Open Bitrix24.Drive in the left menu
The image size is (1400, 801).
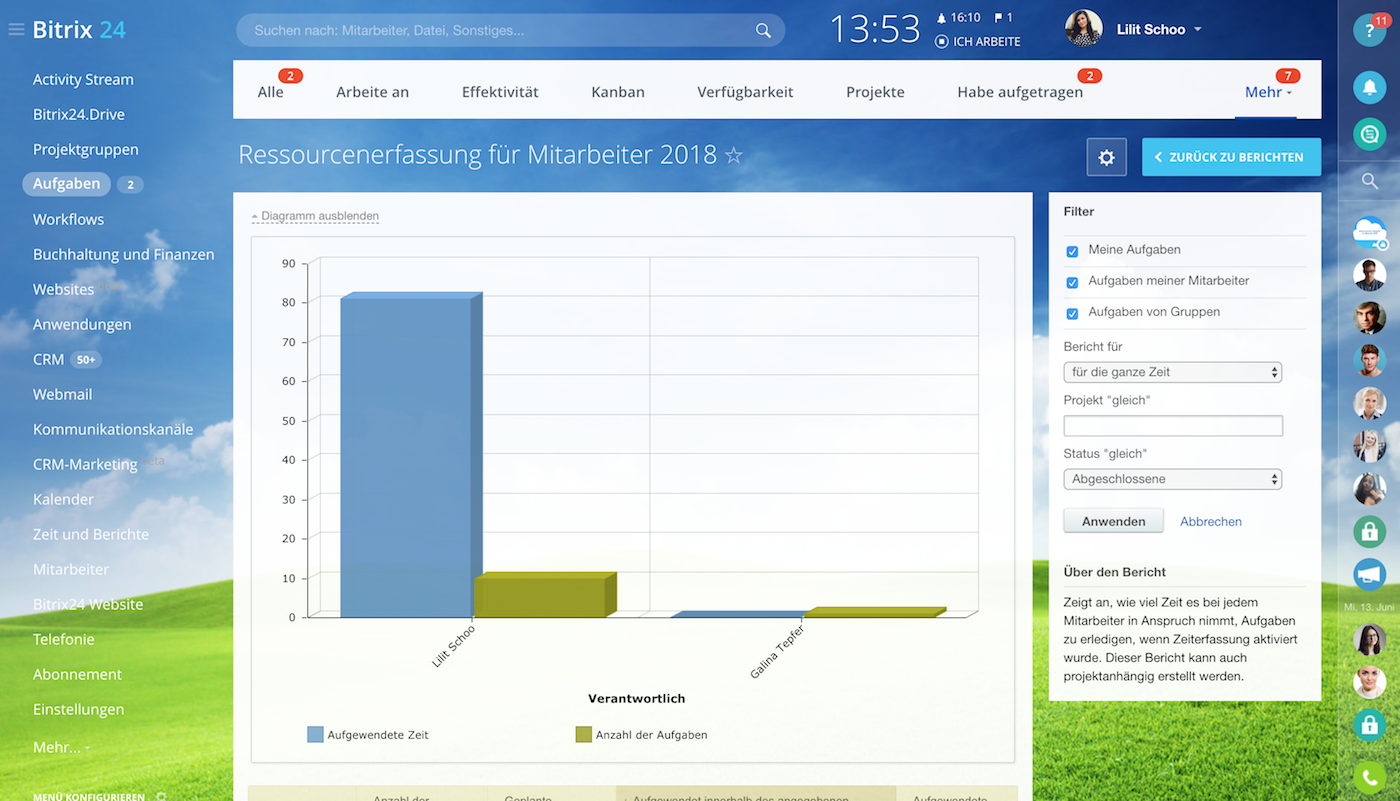click(79, 114)
